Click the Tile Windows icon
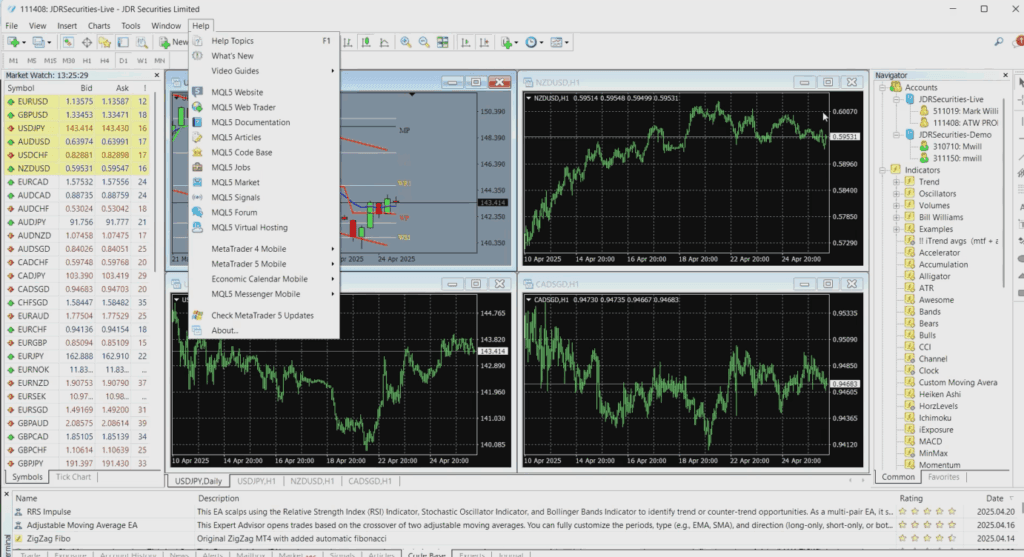The height and width of the screenshot is (557, 1024). (x=443, y=42)
